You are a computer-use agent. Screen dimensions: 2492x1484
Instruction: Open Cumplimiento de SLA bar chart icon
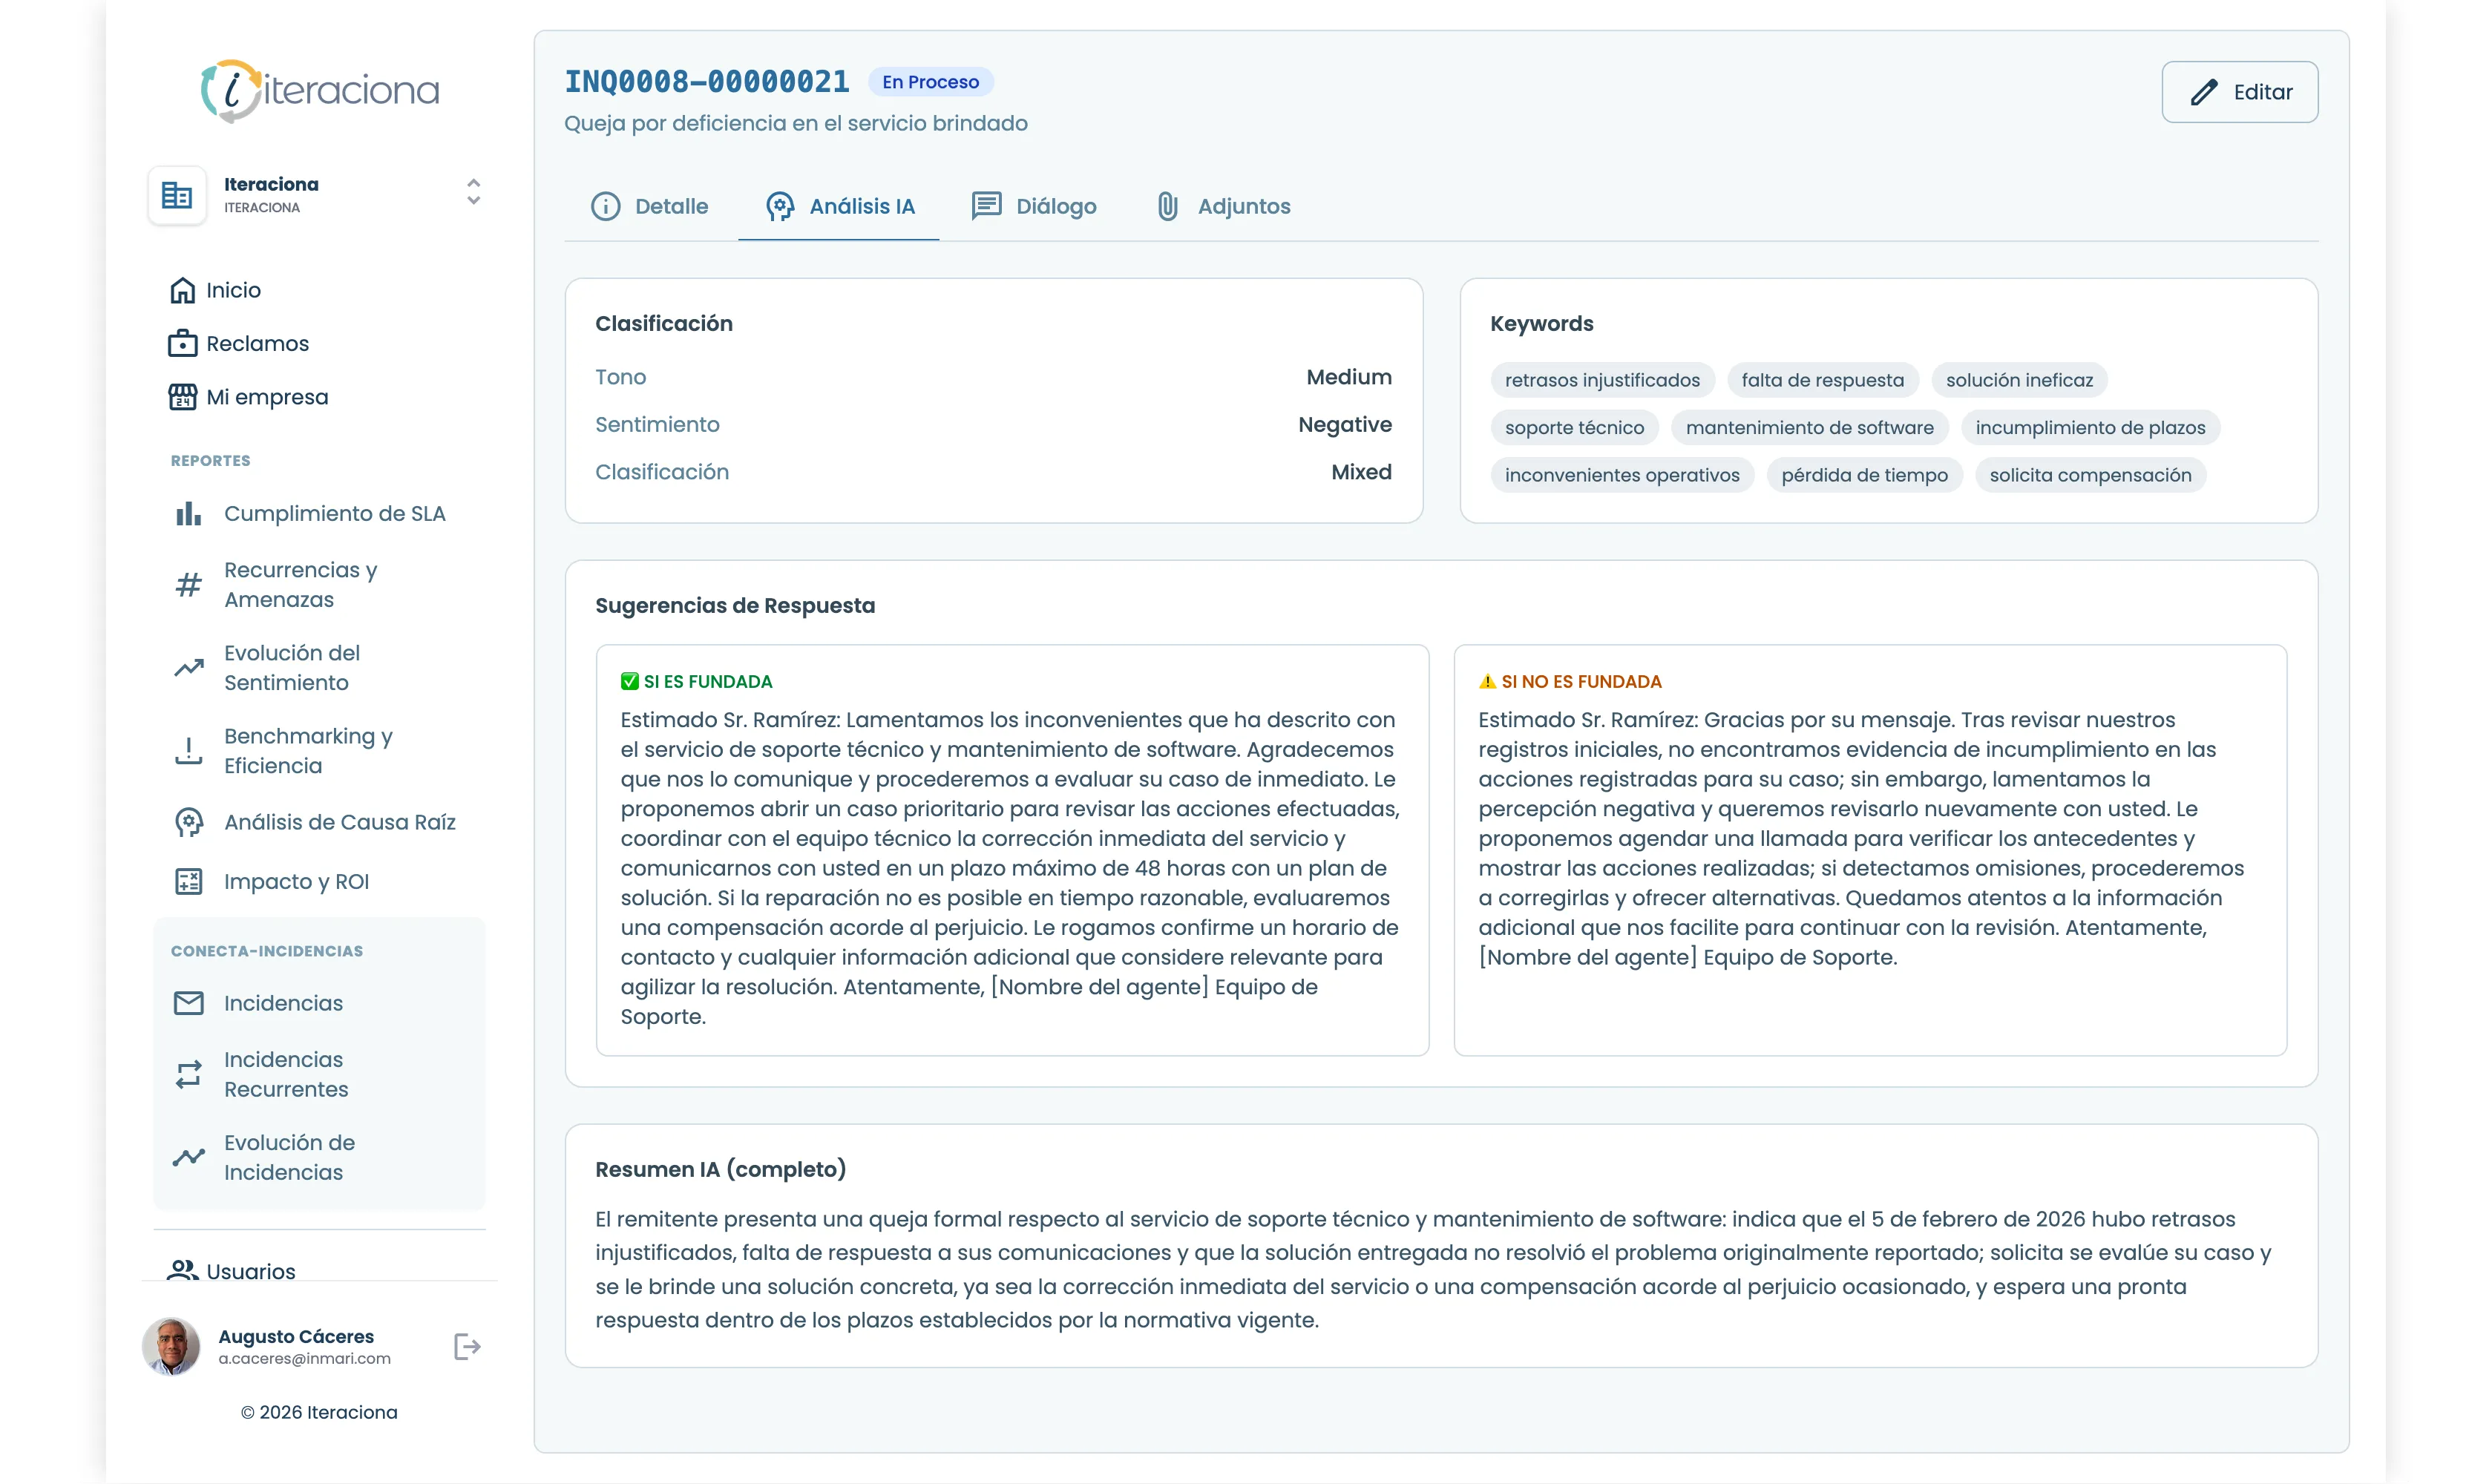pyautogui.click(x=189, y=514)
